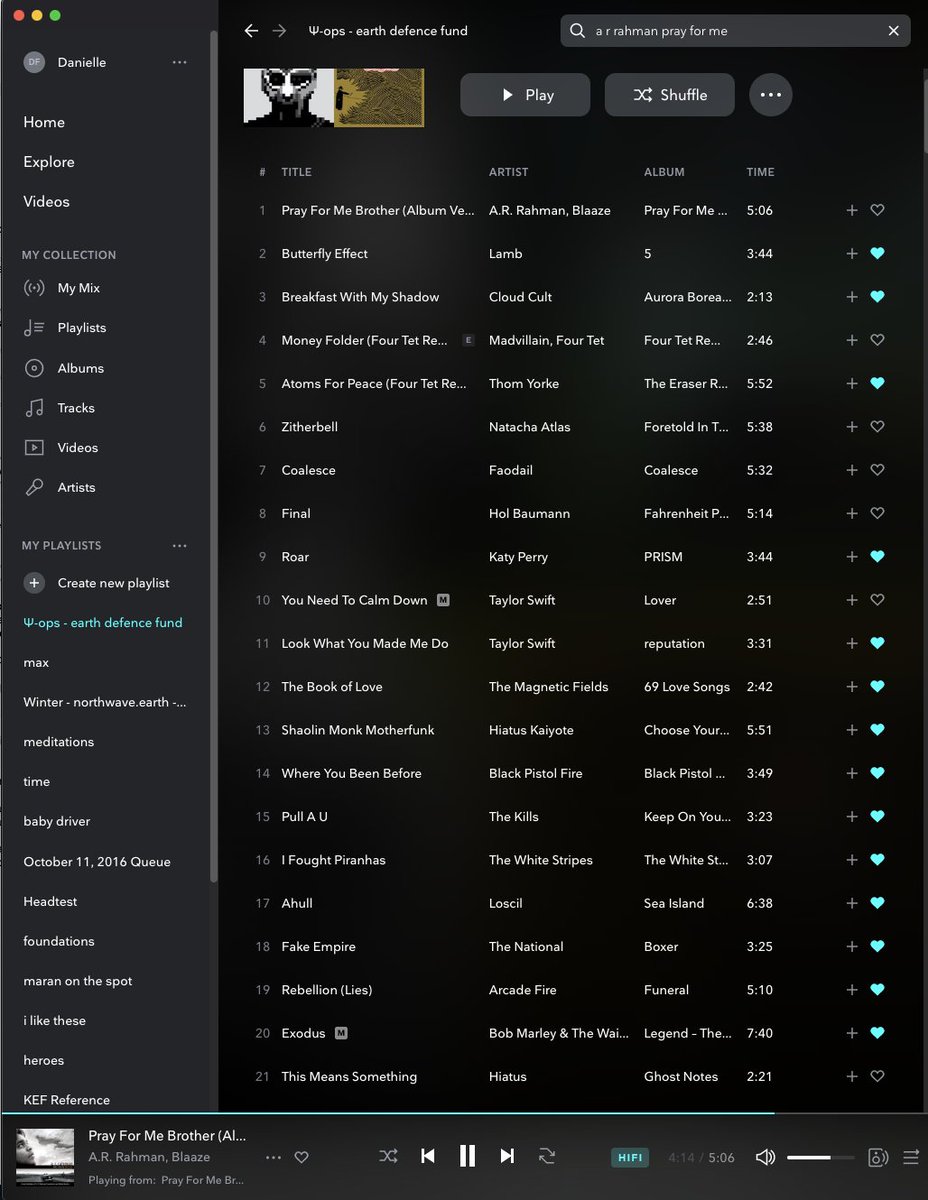This screenshot has width=928, height=1200.
Task: Click the now-playing album art thumbnail
Action: [45, 1157]
